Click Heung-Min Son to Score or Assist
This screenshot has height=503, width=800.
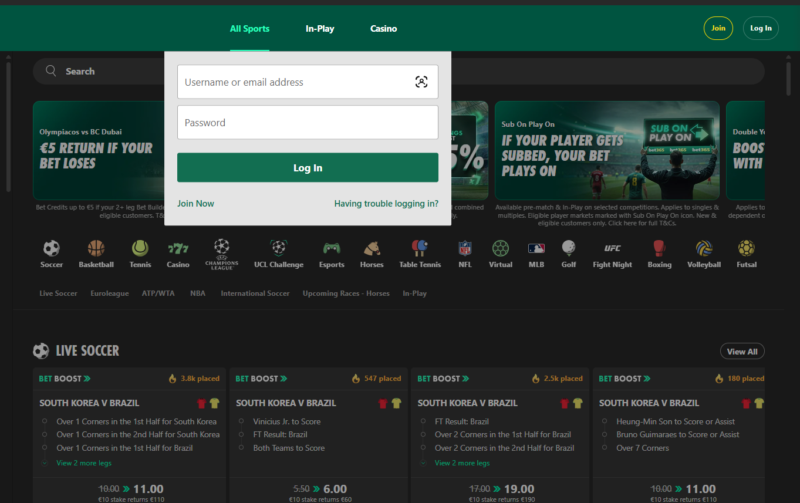click(x=675, y=421)
